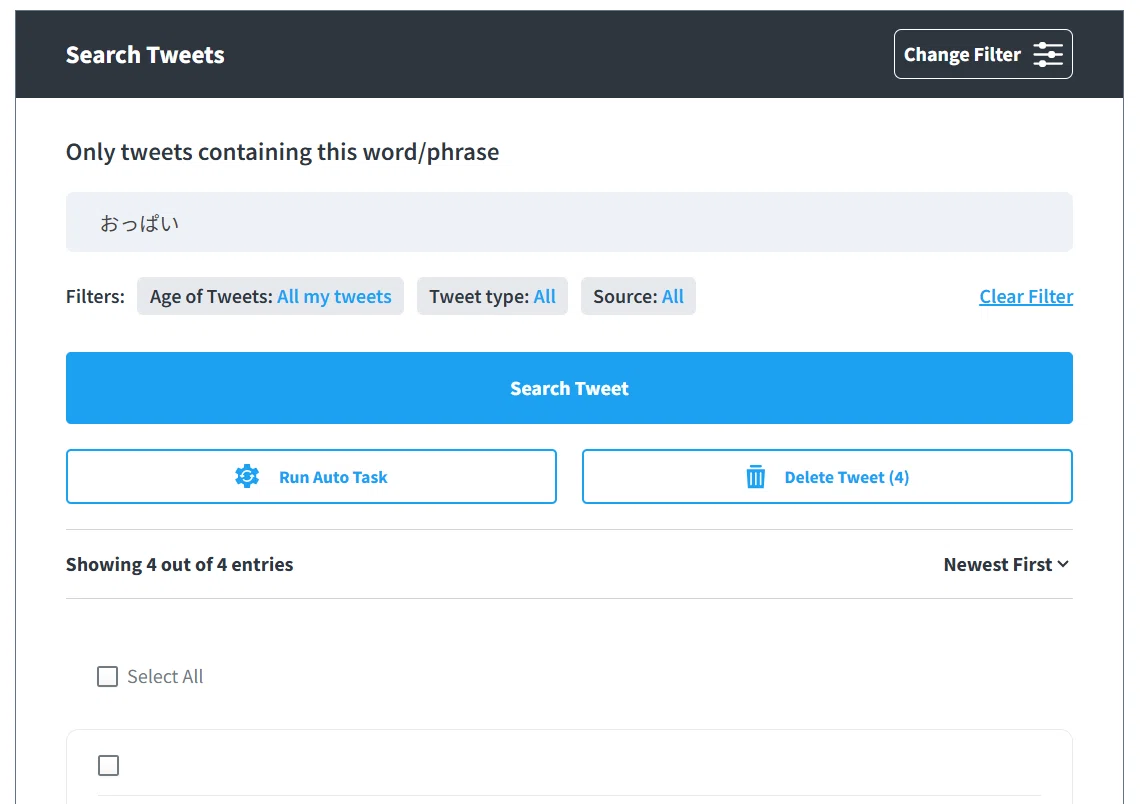Click the gear icon beside Run Auto Task
1142x804 pixels.
247,476
